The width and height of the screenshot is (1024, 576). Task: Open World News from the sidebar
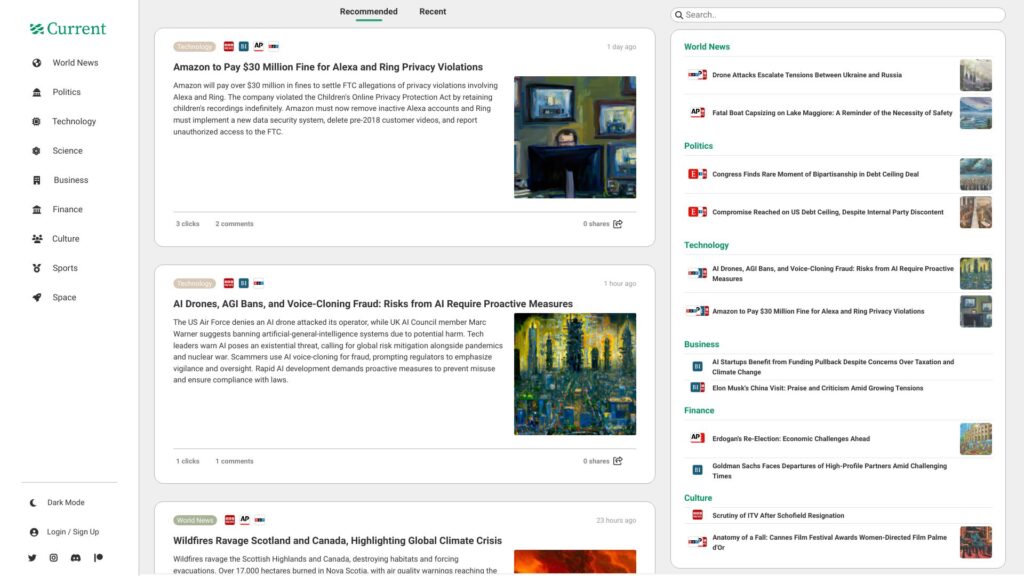point(75,63)
